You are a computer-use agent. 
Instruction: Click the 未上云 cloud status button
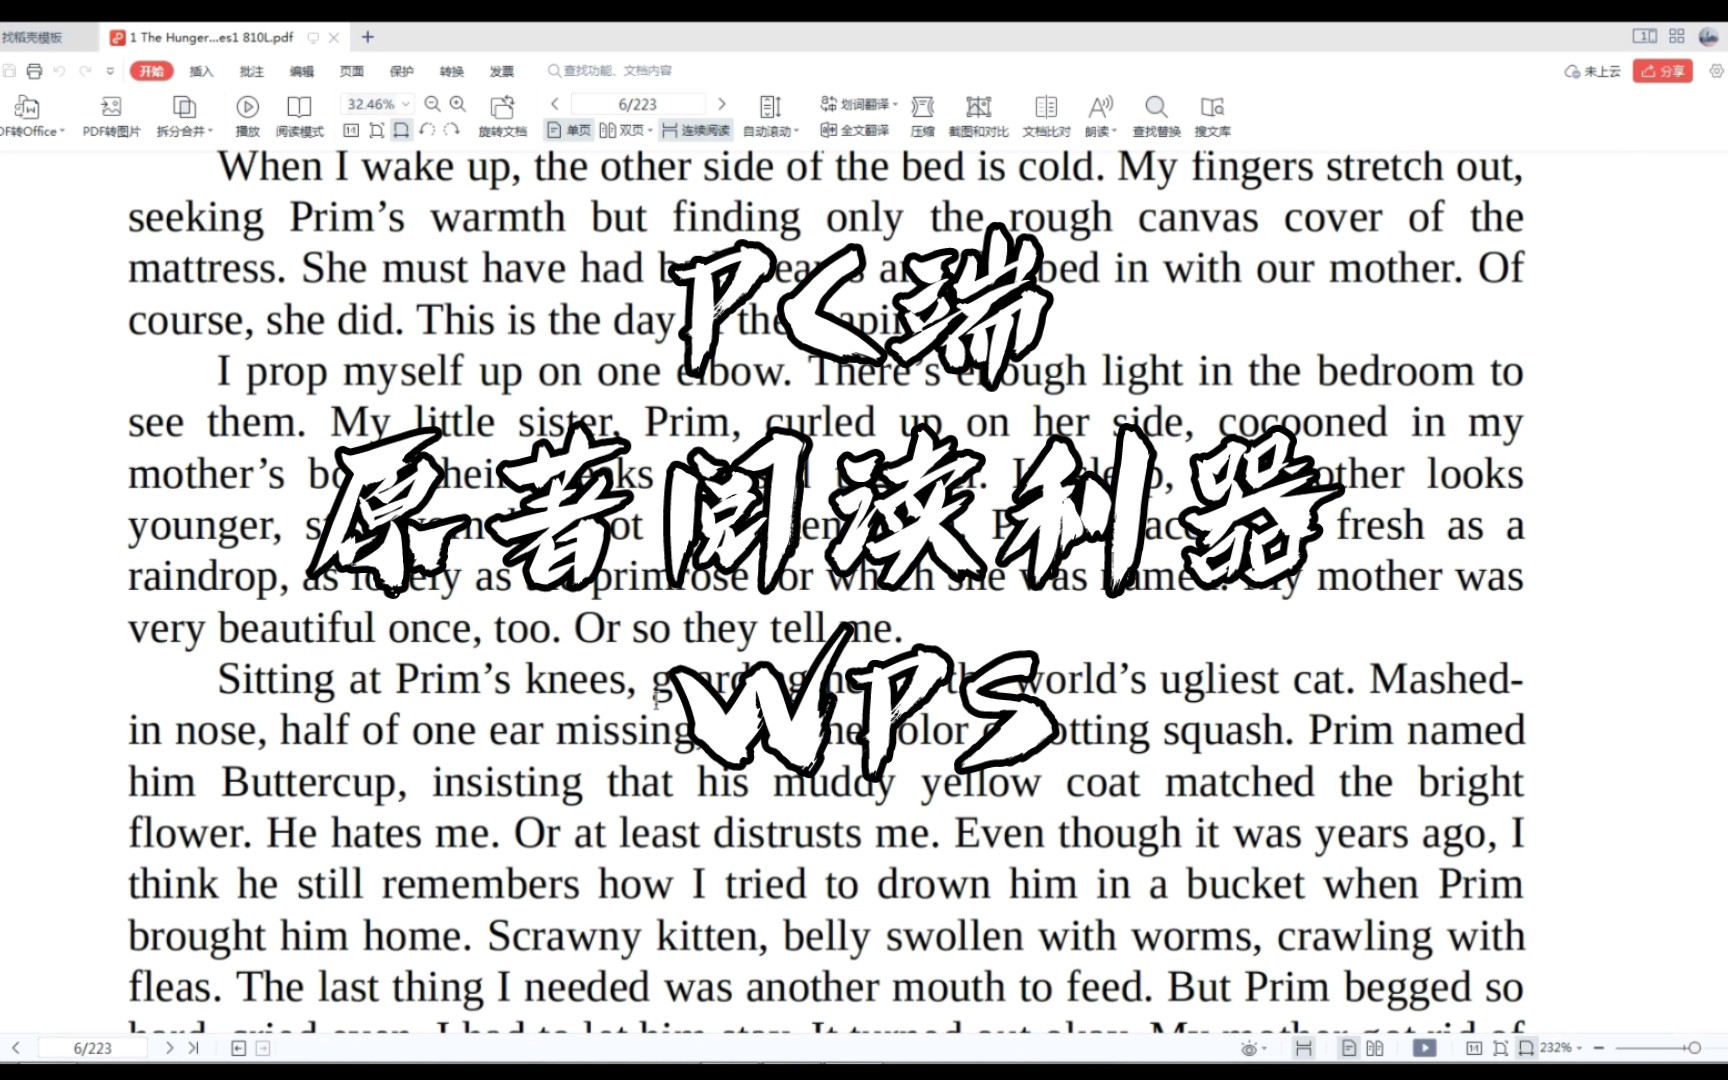[x=1592, y=71]
